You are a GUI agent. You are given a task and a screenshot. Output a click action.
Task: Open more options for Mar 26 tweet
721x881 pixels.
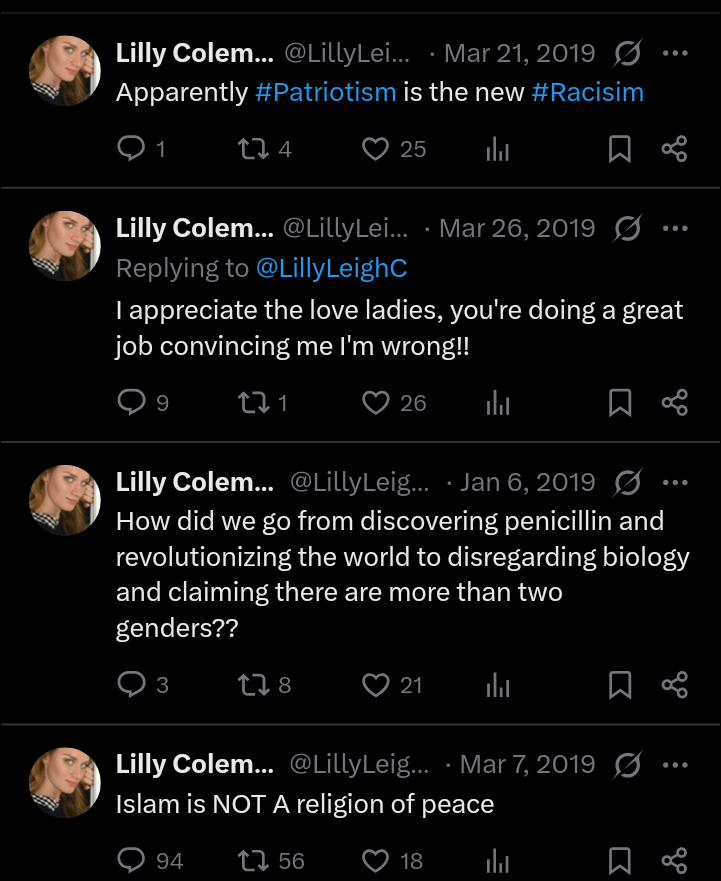point(676,228)
